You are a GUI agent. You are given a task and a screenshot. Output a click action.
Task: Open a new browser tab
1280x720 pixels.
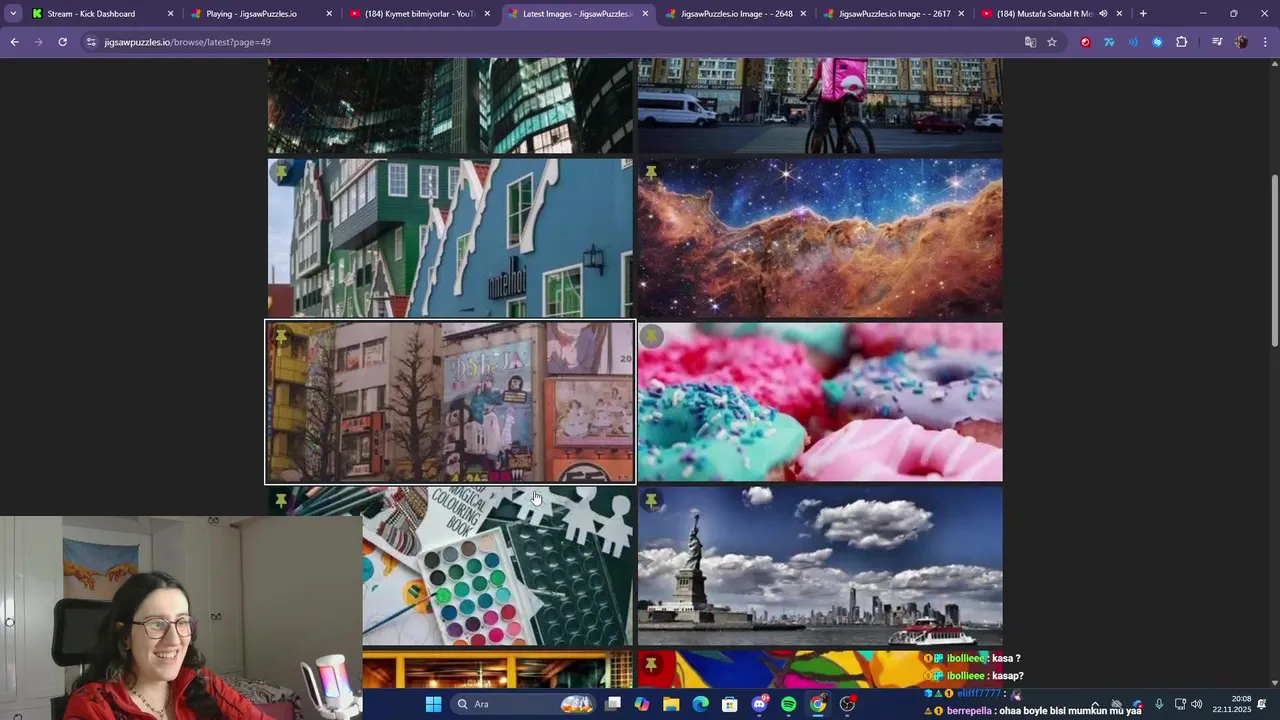click(1143, 14)
